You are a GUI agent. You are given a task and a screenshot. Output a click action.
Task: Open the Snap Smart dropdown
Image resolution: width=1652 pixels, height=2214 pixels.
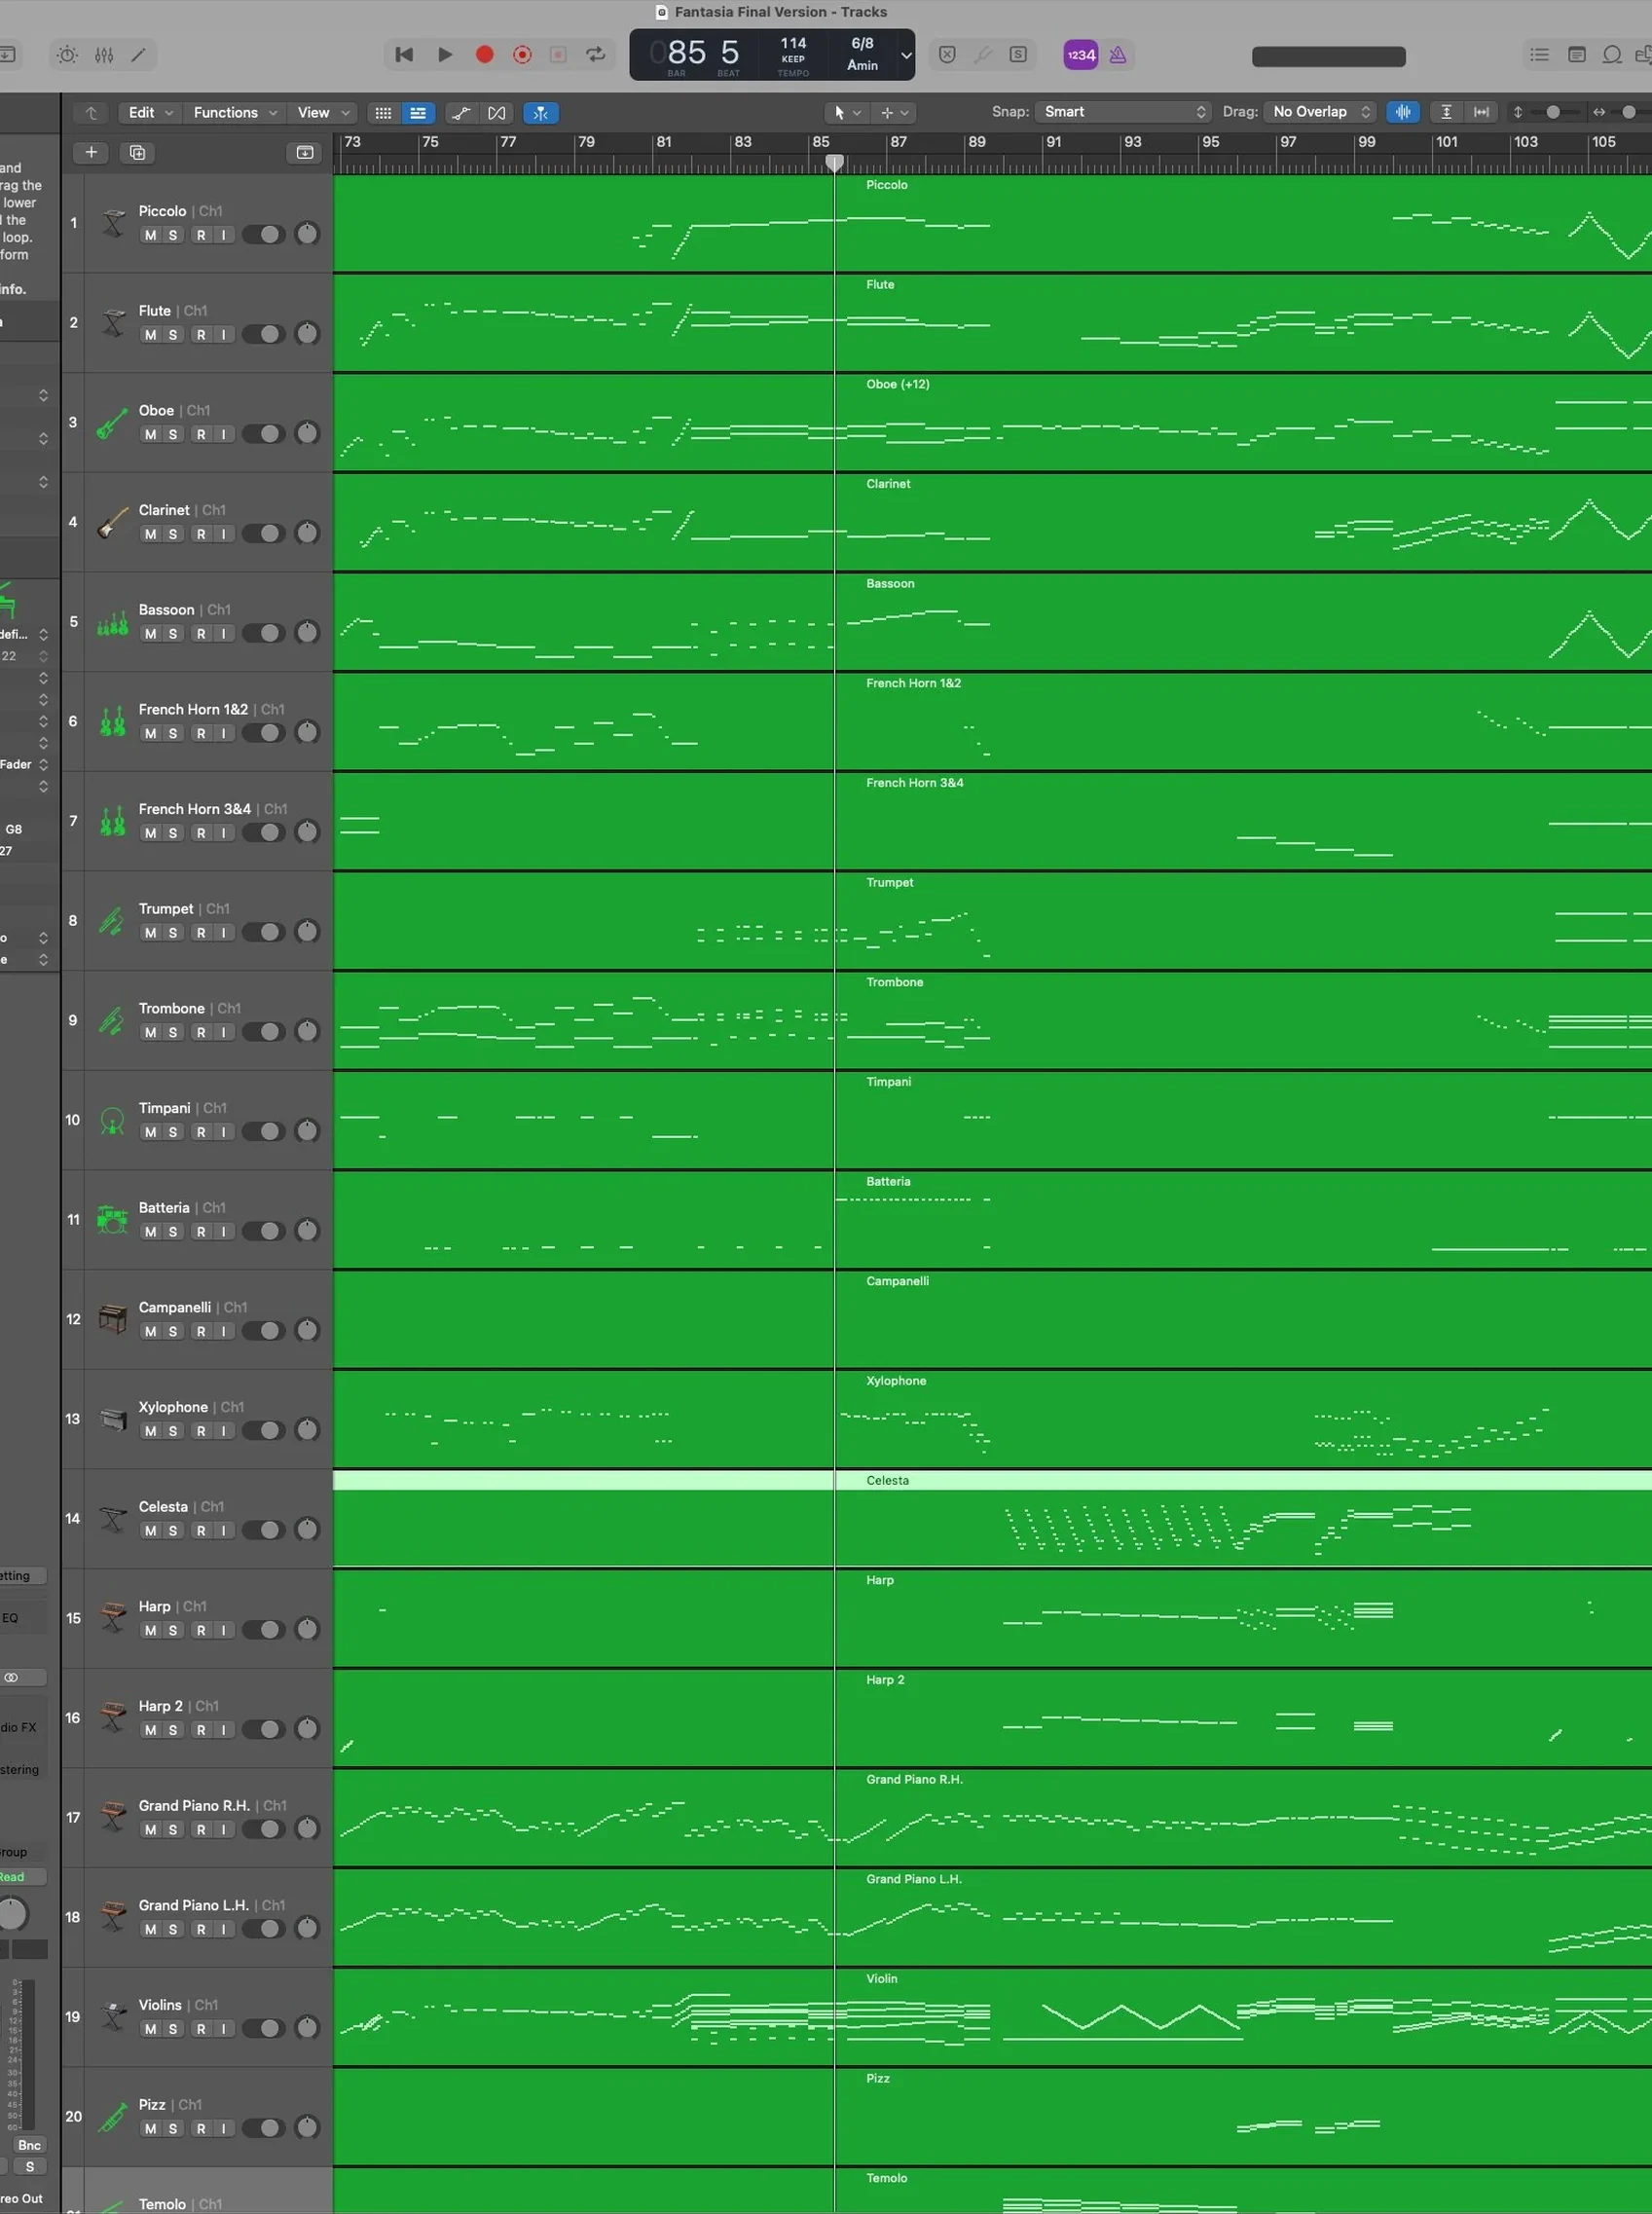(x=1123, y=112)
